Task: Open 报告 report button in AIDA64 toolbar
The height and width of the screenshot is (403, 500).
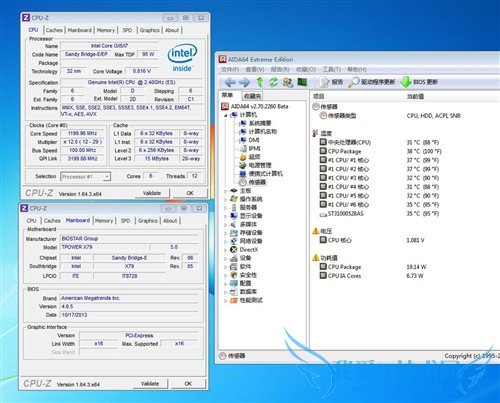Action: tap(332, 82)
